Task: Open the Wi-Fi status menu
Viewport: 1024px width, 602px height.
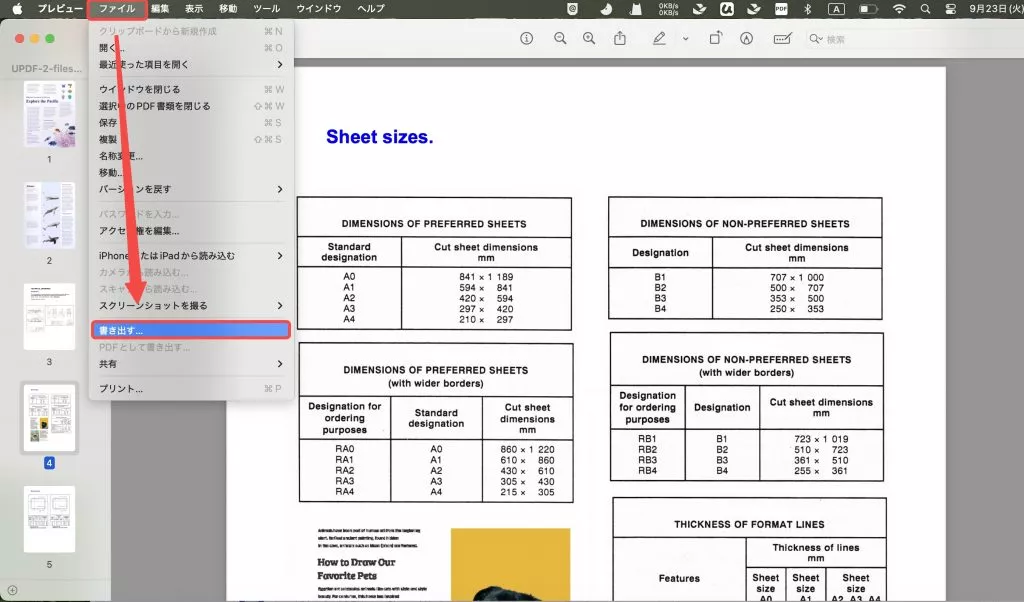Action: pyautogui.click(x=899, y=8)
